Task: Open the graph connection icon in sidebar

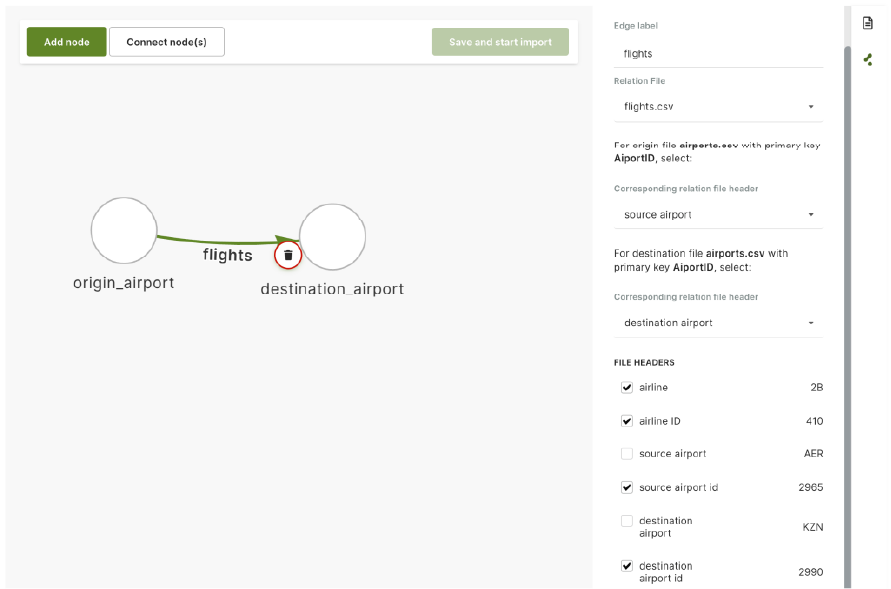Action: pos(868,60)
